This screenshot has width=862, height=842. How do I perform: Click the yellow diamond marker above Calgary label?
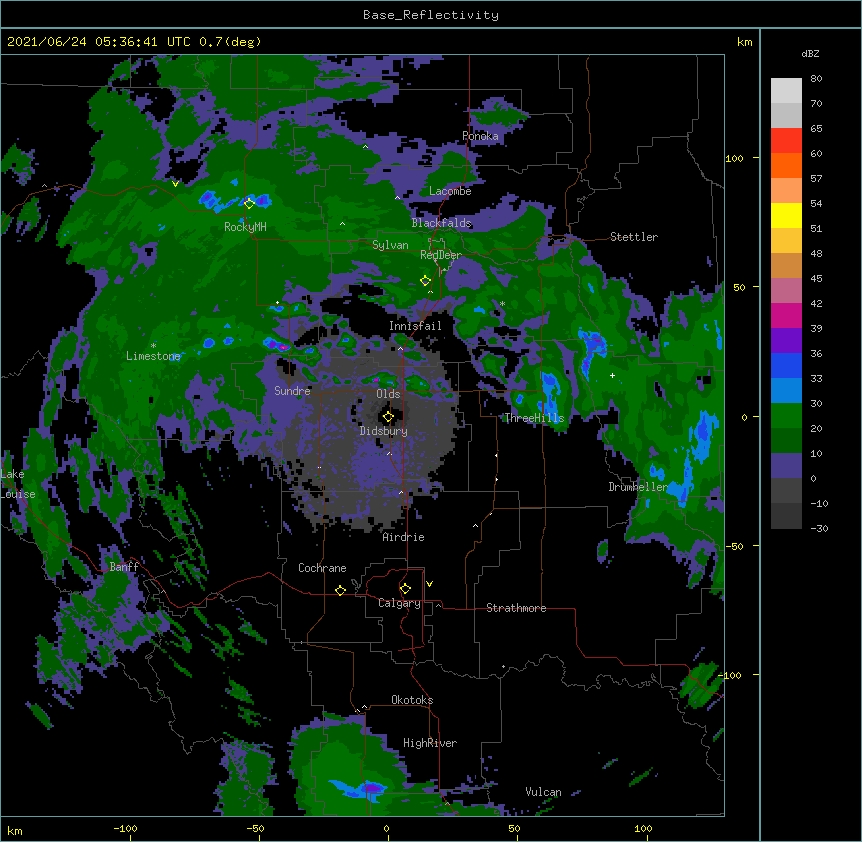point(405,589)
